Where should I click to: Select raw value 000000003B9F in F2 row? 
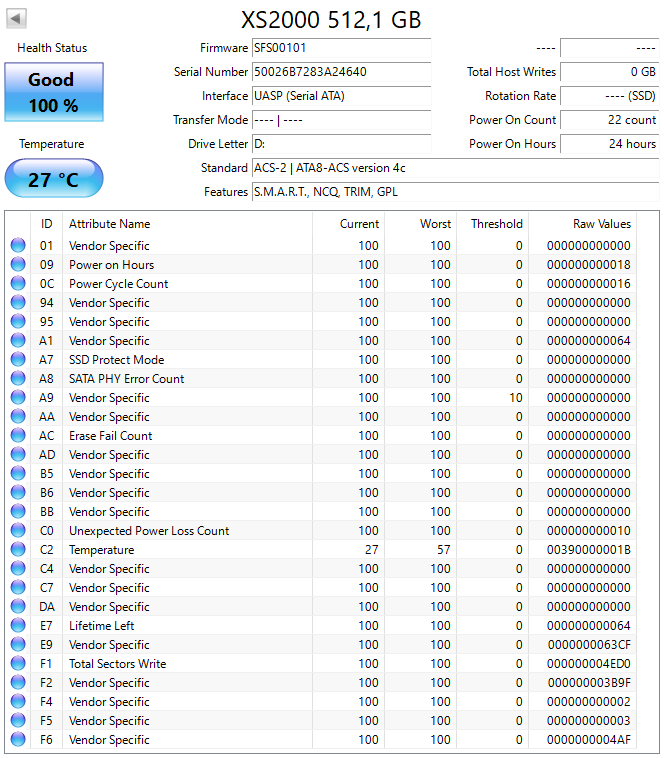point(589,683)
